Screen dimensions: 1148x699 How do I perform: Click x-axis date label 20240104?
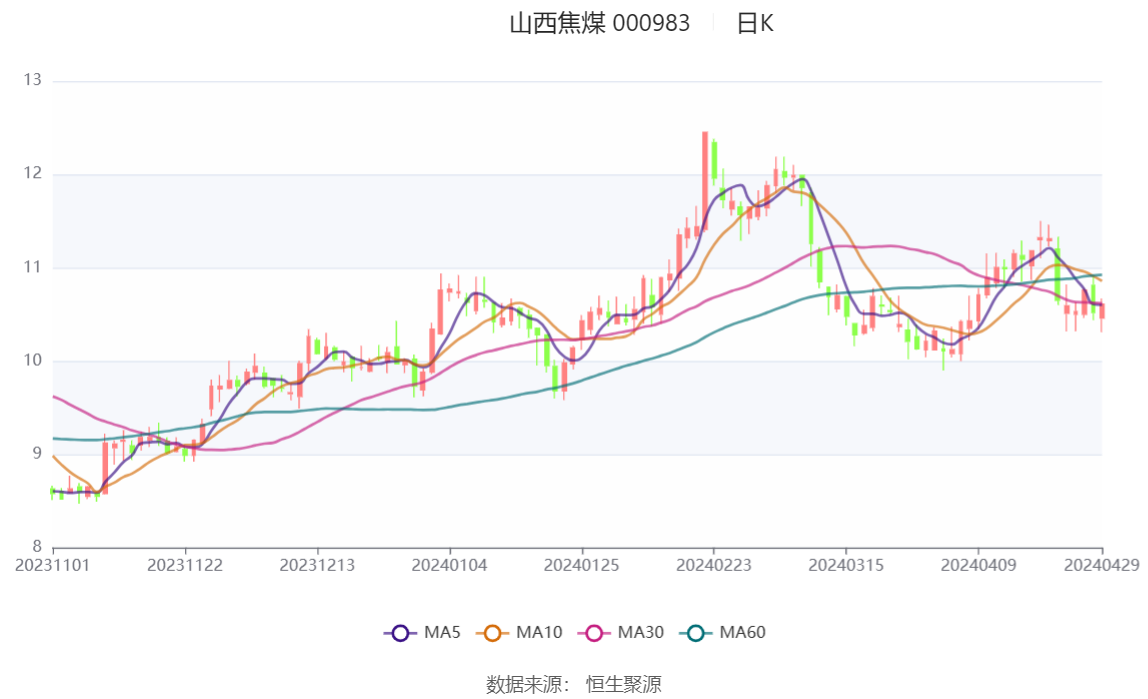pos(450,565)
